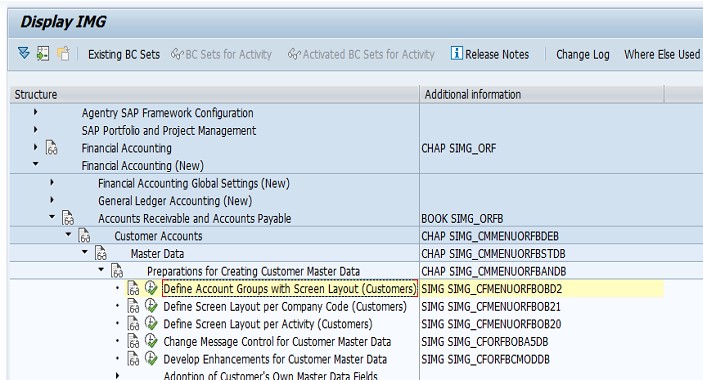Expand Agentry SAP Framework Configuration node
Image resolution: width=703 pixels, height=380 pixels.
pyautogui.click(x=35, y=112)
